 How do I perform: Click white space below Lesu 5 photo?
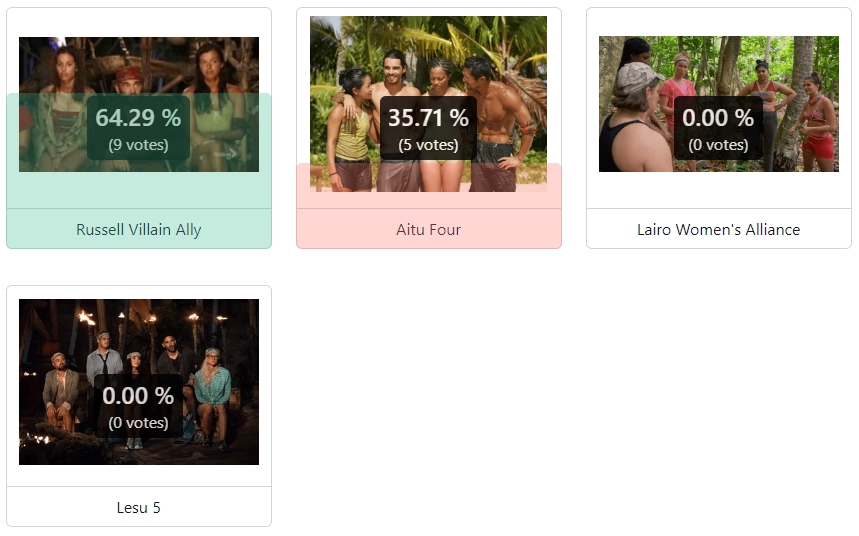coord(139,475)
